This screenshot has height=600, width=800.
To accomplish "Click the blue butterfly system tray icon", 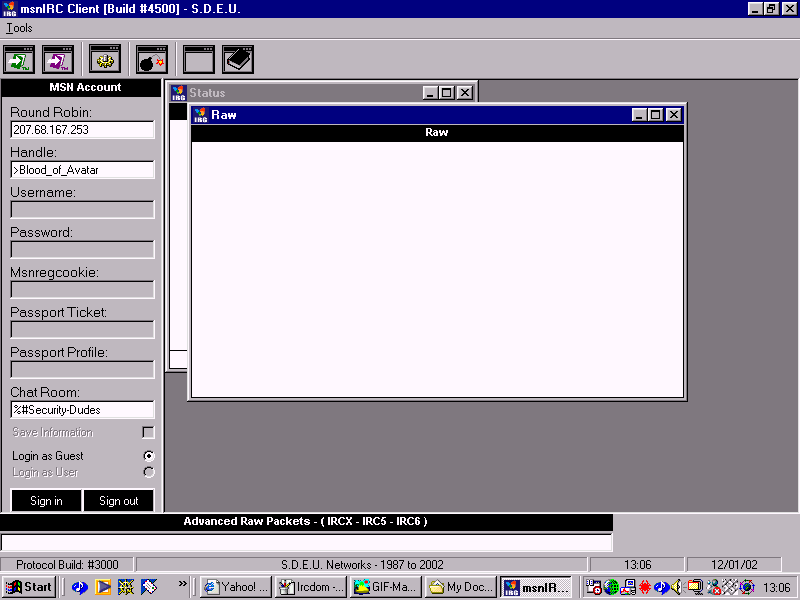I will [x=661, y=587].
